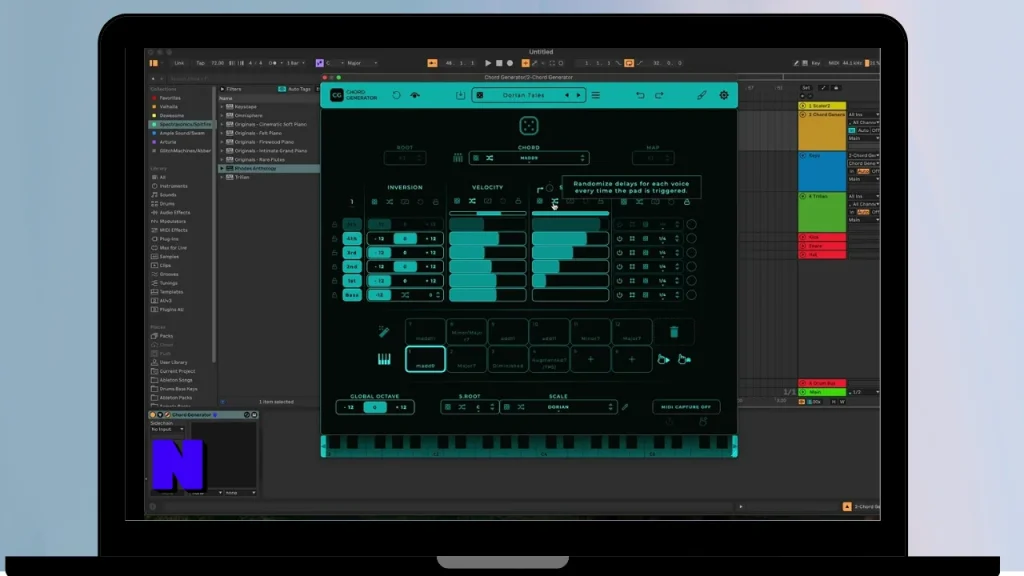Image resolution: width=1024 pixels, height=576 pixels.
Task: Expand the Rhodes Anthology browser item
Action: 222,168
